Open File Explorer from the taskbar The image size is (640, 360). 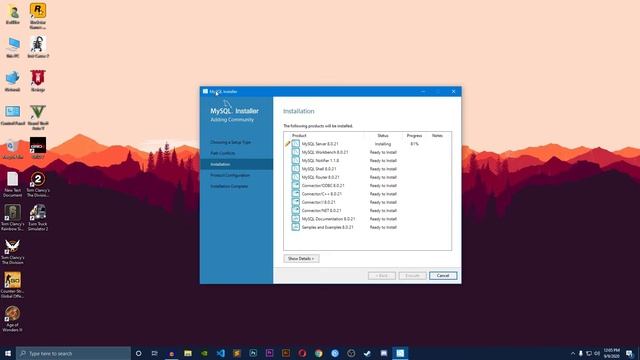[188, 353]
